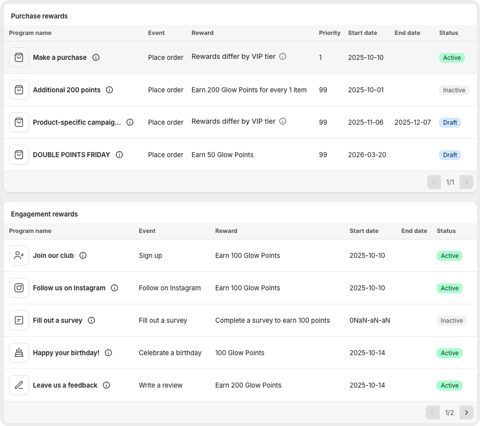The height and width of the screenshot is (426, 480).
Task: Click the bag icon for DOUBLE POINTS FRIDAY
Action: [x=19, y=155]
